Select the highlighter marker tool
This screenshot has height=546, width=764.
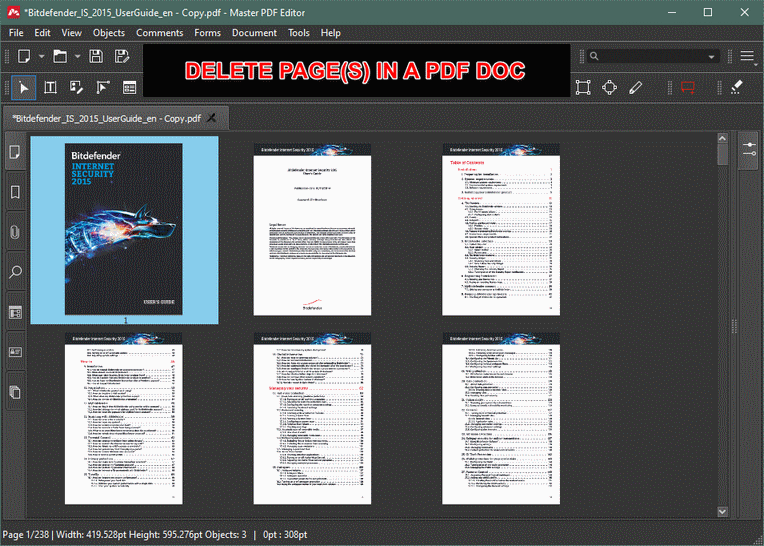pyautogui.click(x=737, y=88)
